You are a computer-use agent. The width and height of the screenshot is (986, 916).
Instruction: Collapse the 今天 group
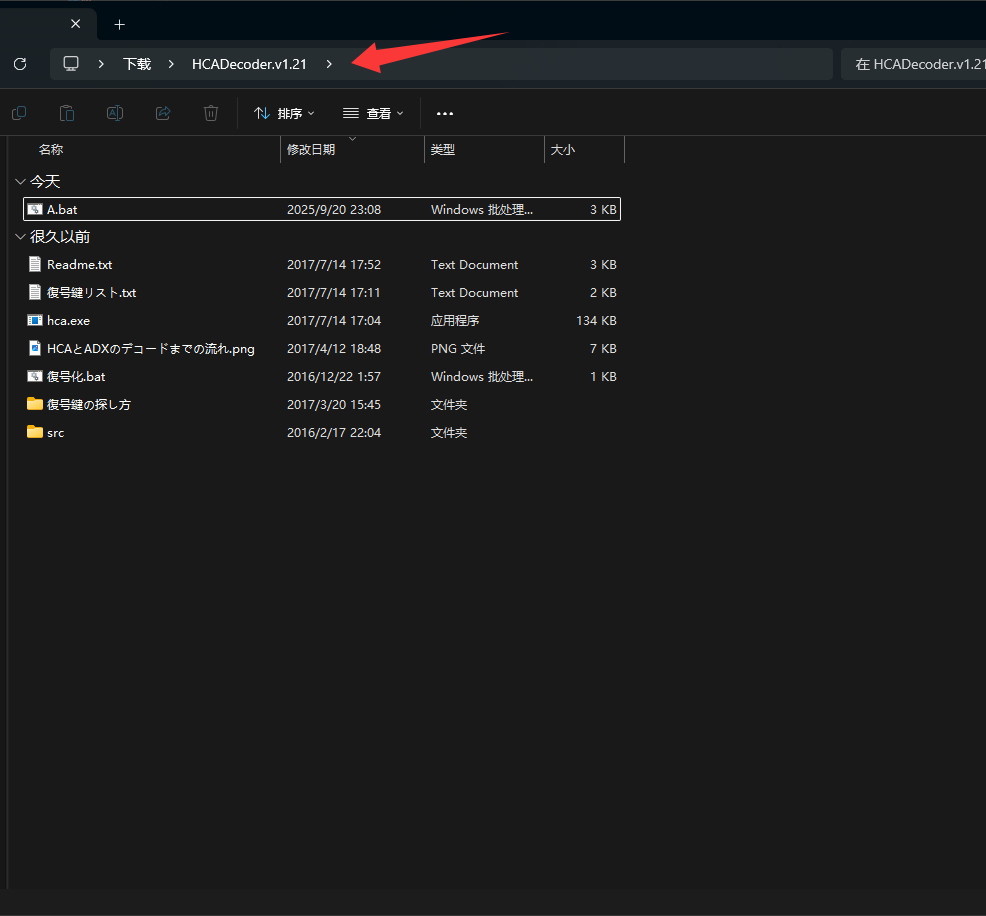[x=20, y=181]
